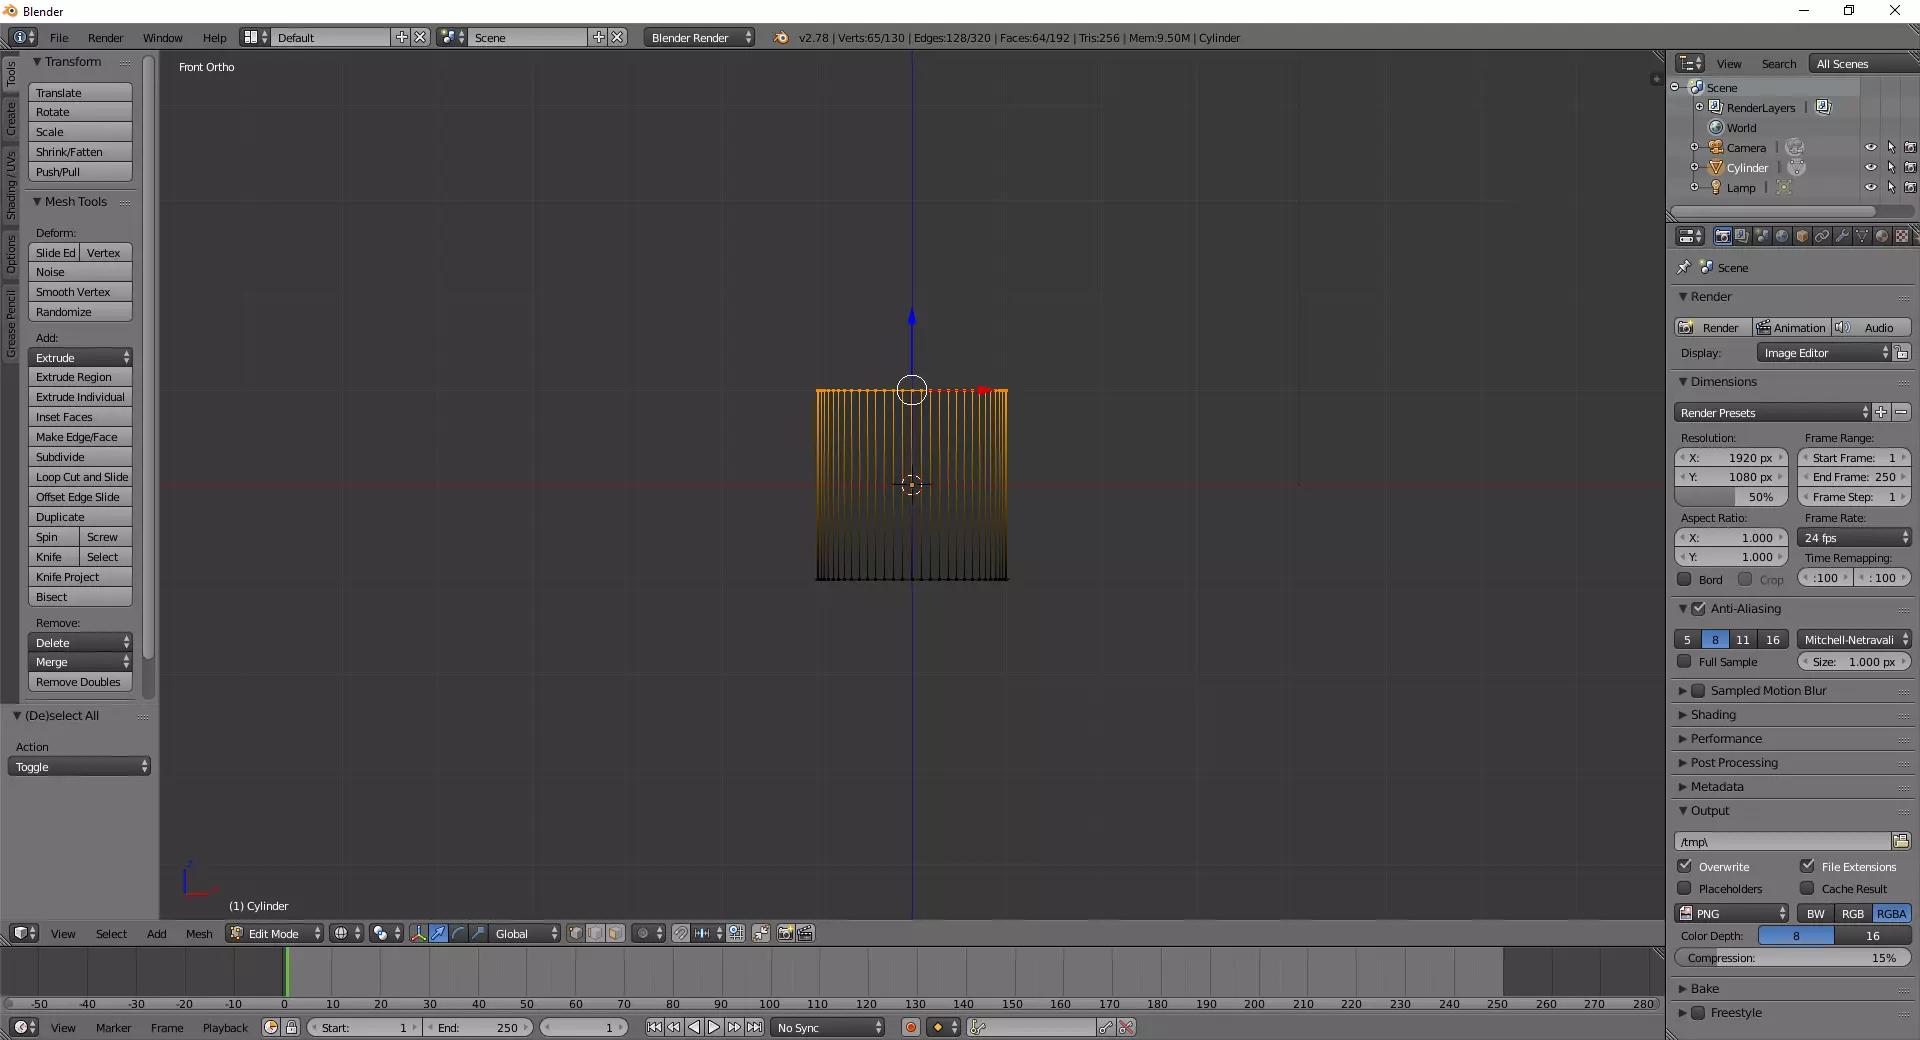
Task: Click the record button in the timeline
Action: point(910,1027)
